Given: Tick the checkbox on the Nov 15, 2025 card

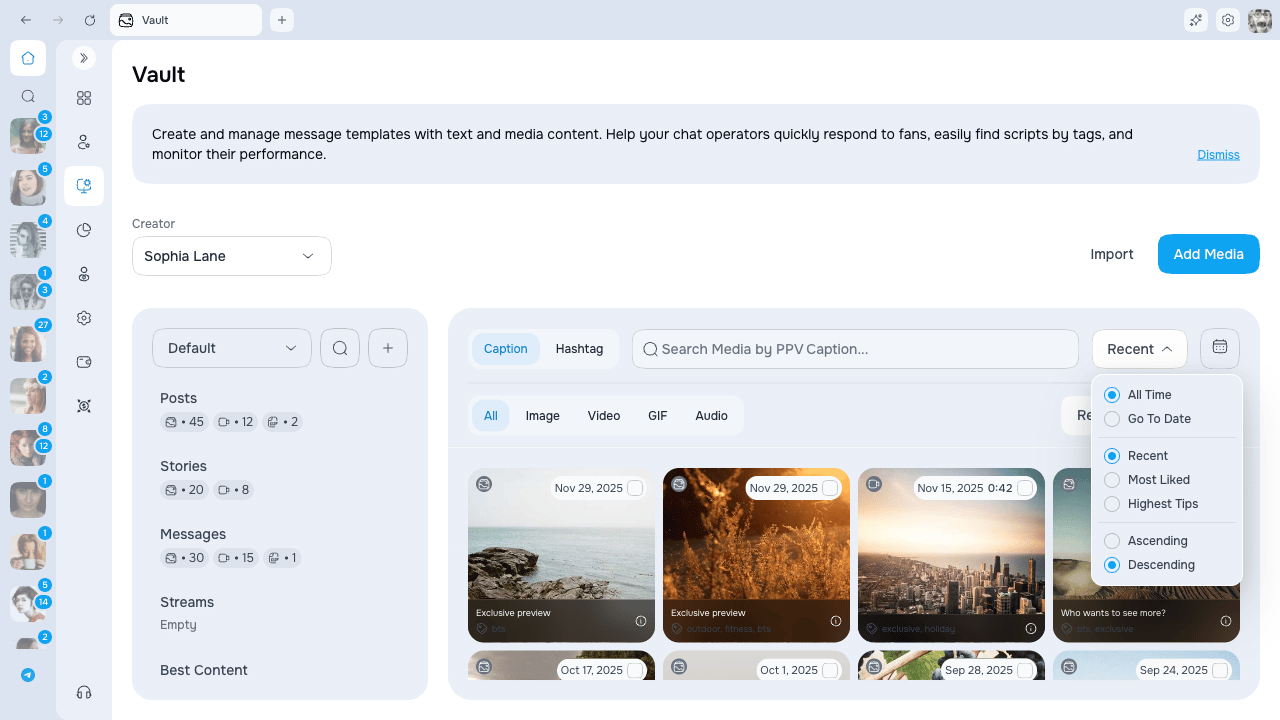Looking at the screenshot, I should (1025, 488).
